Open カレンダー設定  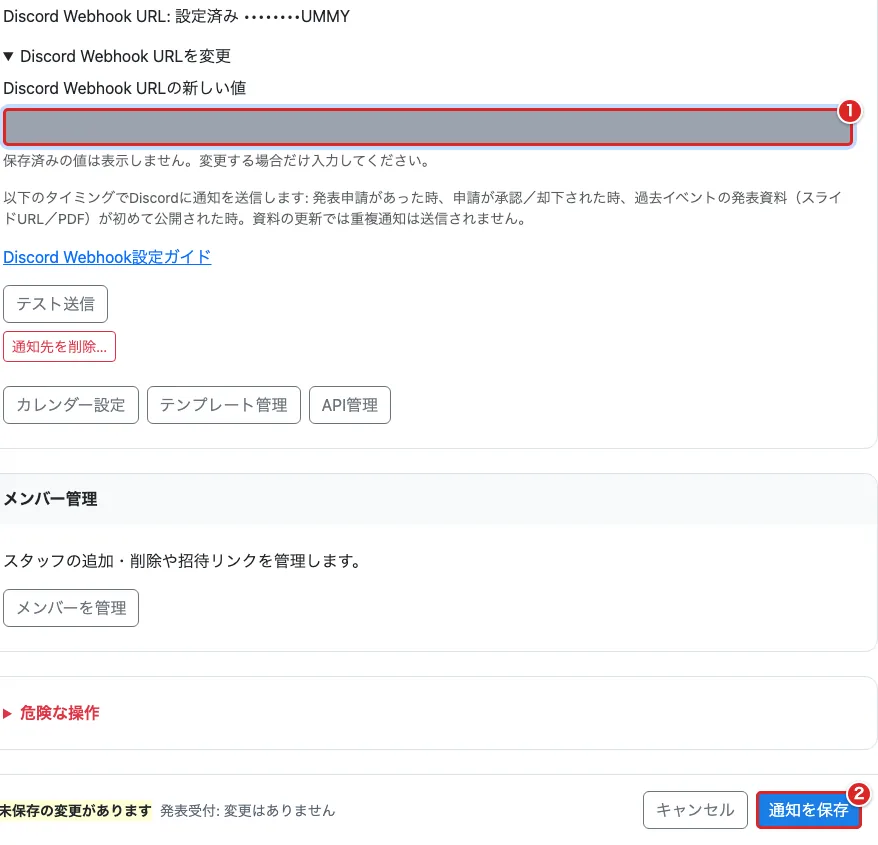pos(71,405)
